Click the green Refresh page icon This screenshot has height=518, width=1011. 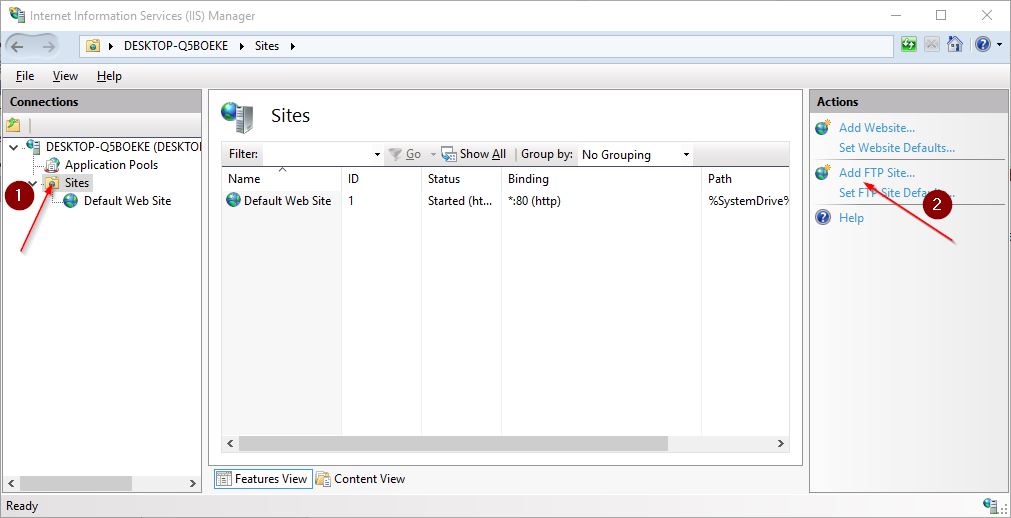(x=908, y=45)
